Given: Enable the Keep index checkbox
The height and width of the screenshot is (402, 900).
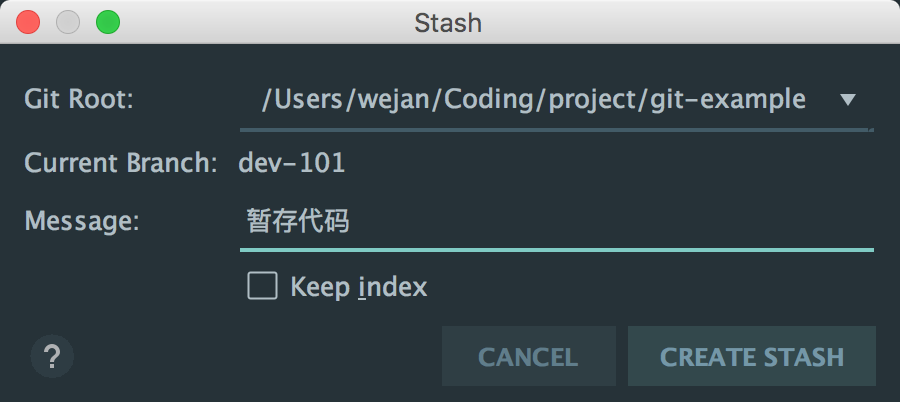Looking at the screenshot, I should pyautogui.click(x=262, y=287).
